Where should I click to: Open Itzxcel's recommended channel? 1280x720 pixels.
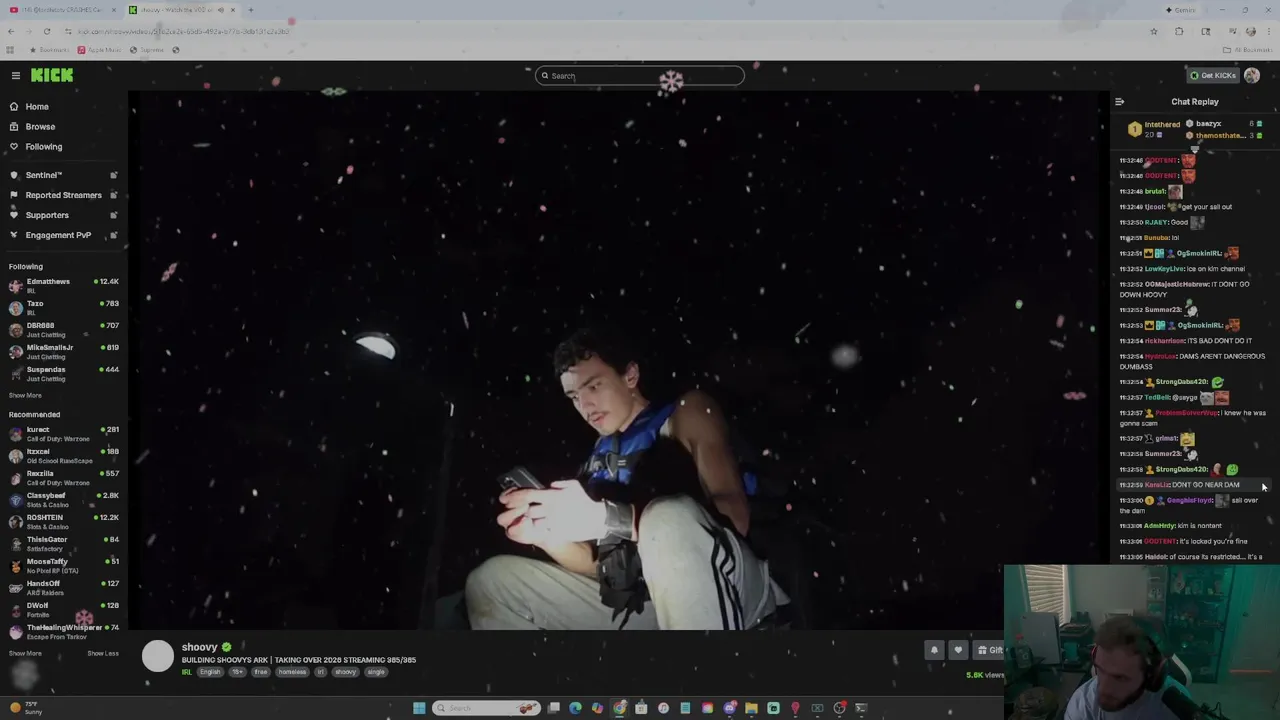(64, 455)
